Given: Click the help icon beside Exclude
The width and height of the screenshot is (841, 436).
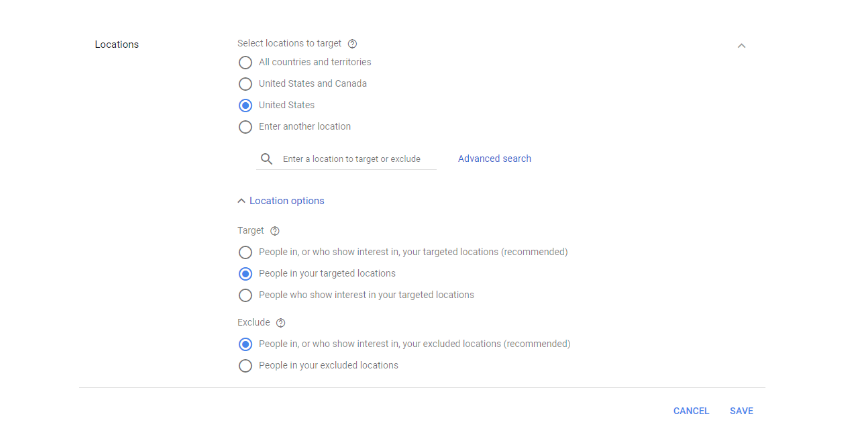Looking at the screenshot, I should [281, 322].
